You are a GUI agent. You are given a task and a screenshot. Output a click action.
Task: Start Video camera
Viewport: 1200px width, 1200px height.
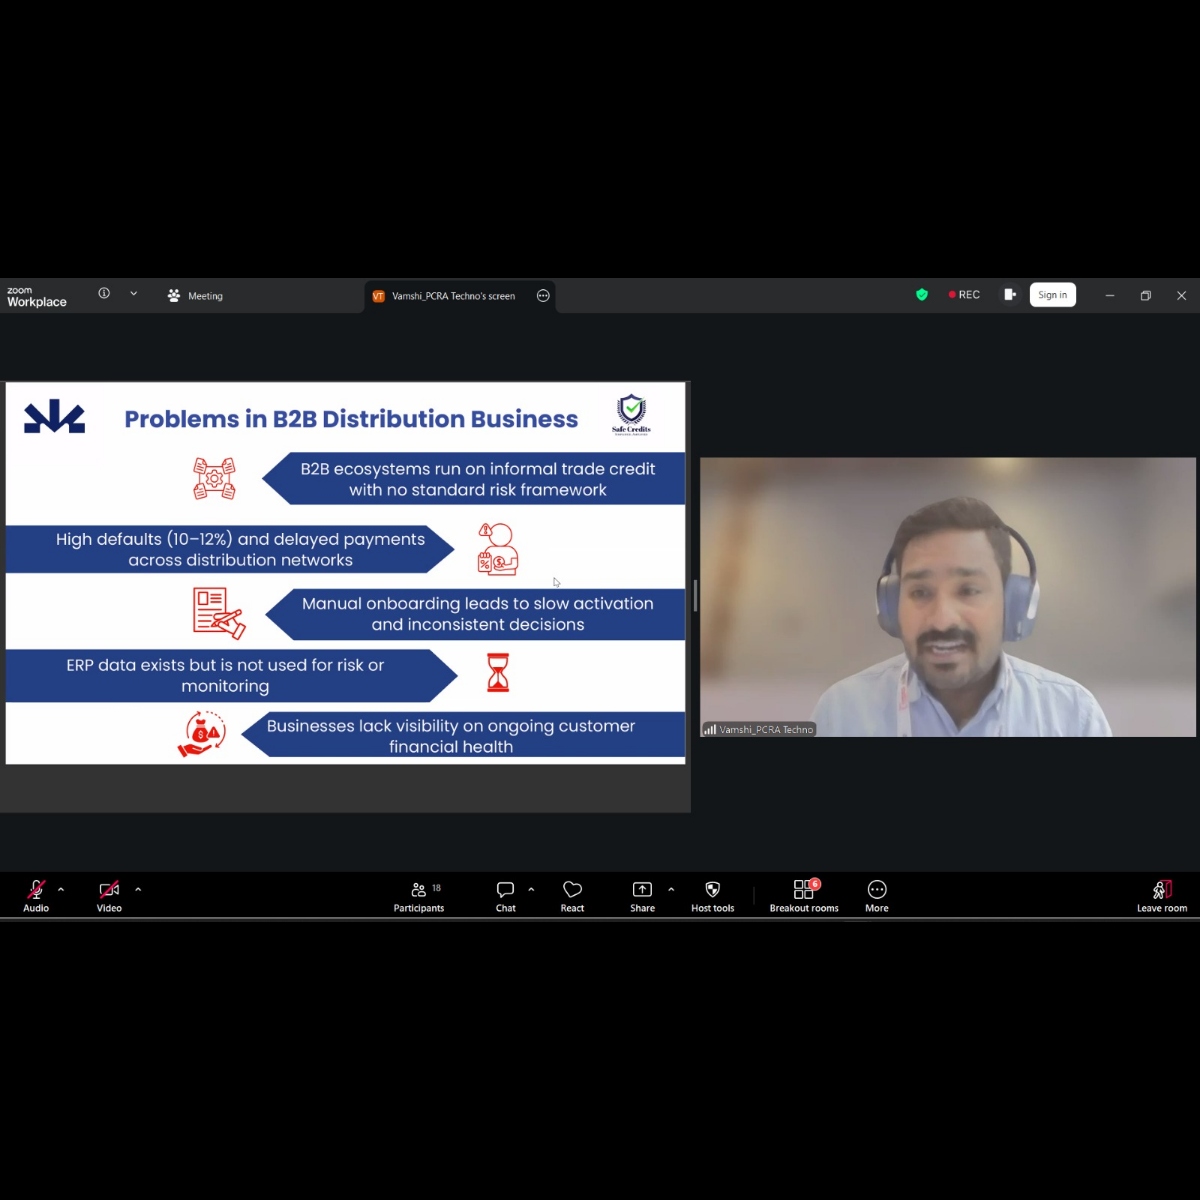tap(109, 895)
